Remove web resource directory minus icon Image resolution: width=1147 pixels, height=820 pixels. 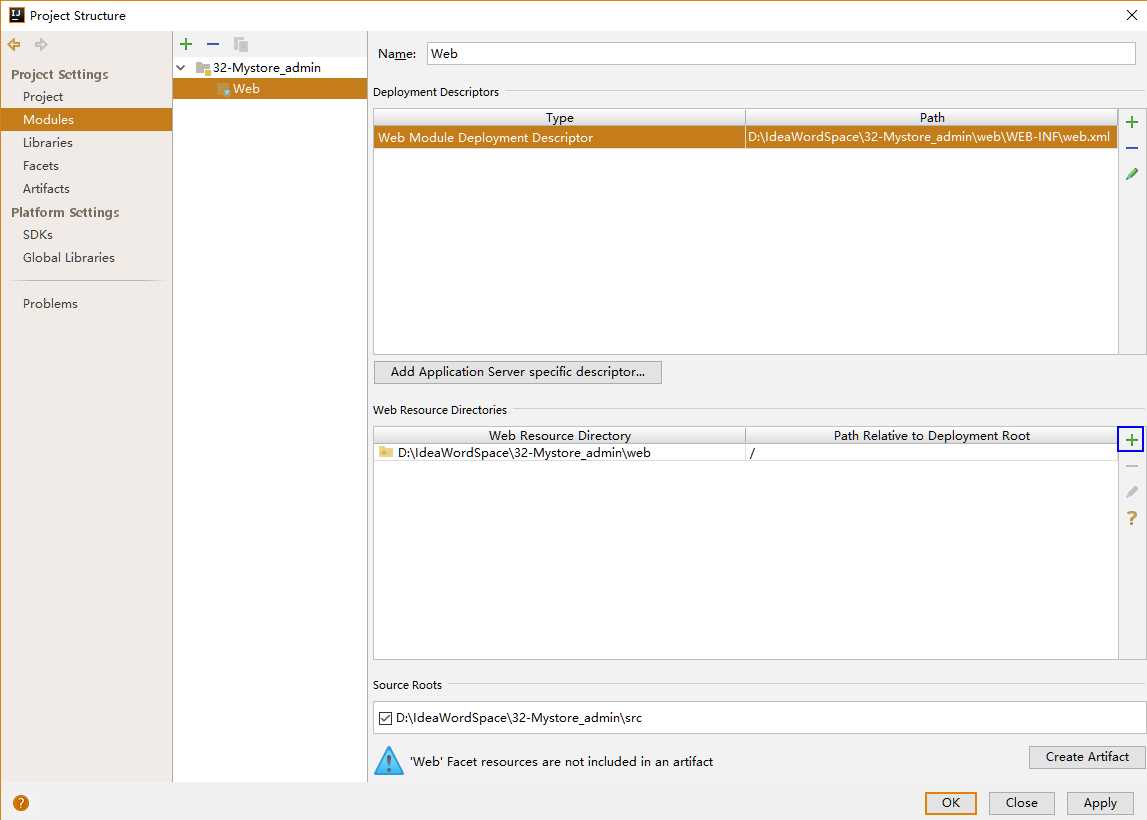click(1132, 466)
